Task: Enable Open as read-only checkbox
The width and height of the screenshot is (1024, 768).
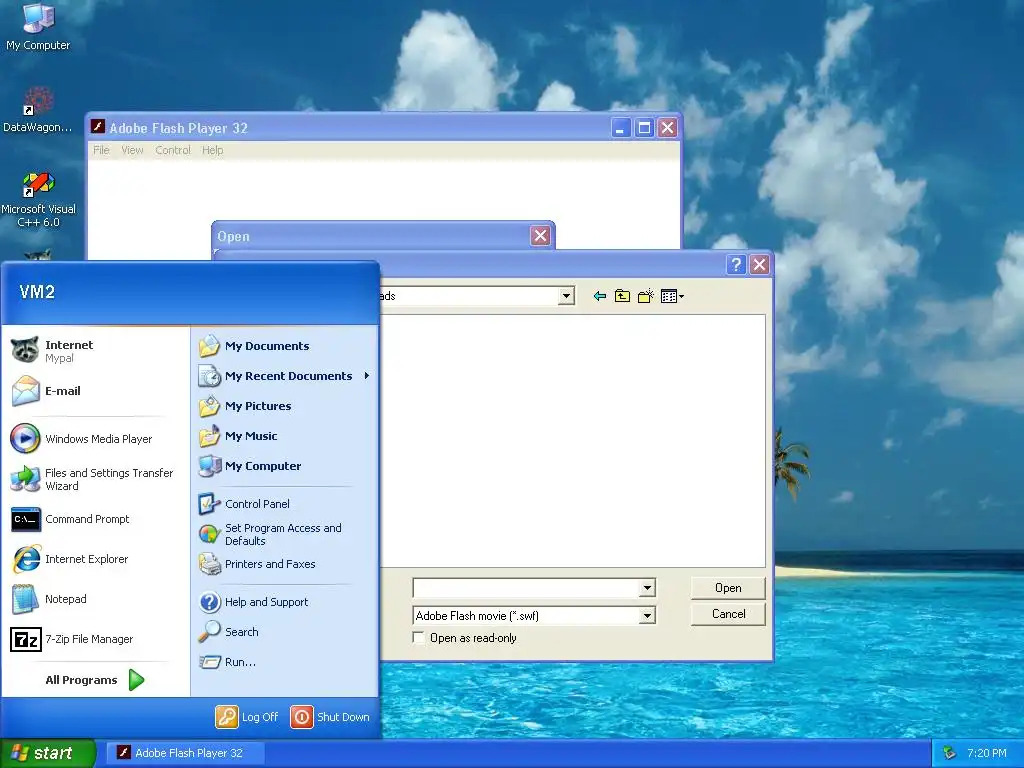Action: pyautogui.click(x=419, y=638)
